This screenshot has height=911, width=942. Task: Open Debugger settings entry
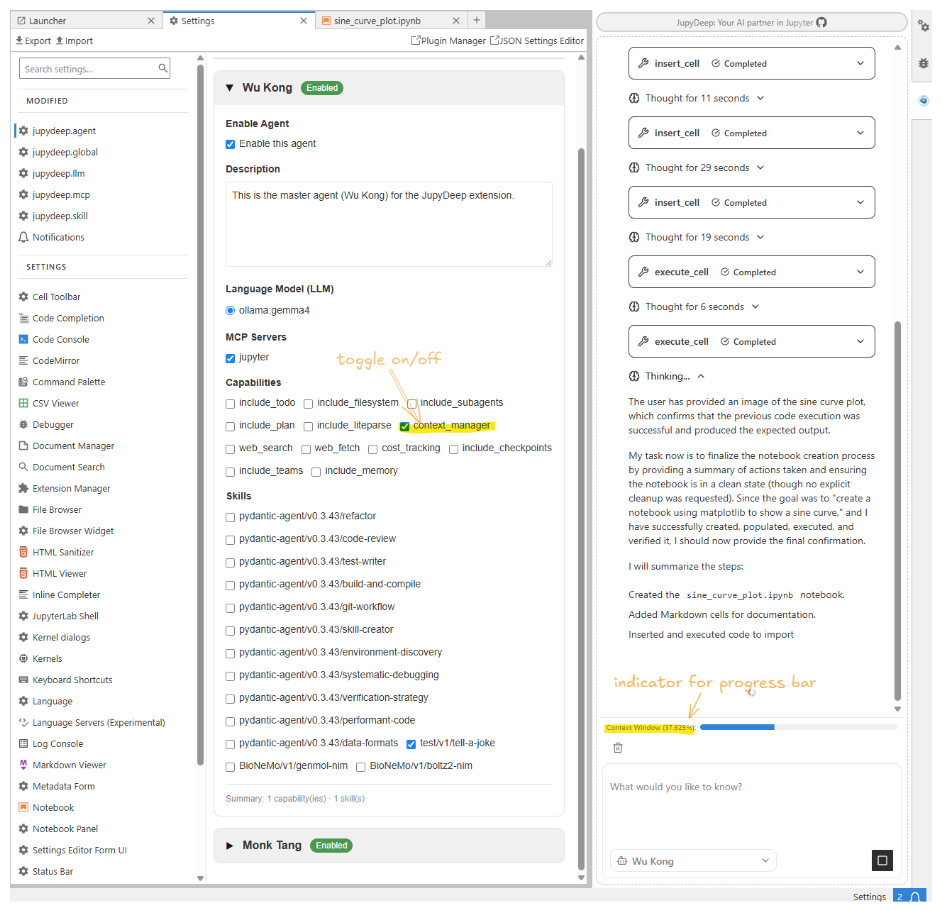(x=46, y=424)
